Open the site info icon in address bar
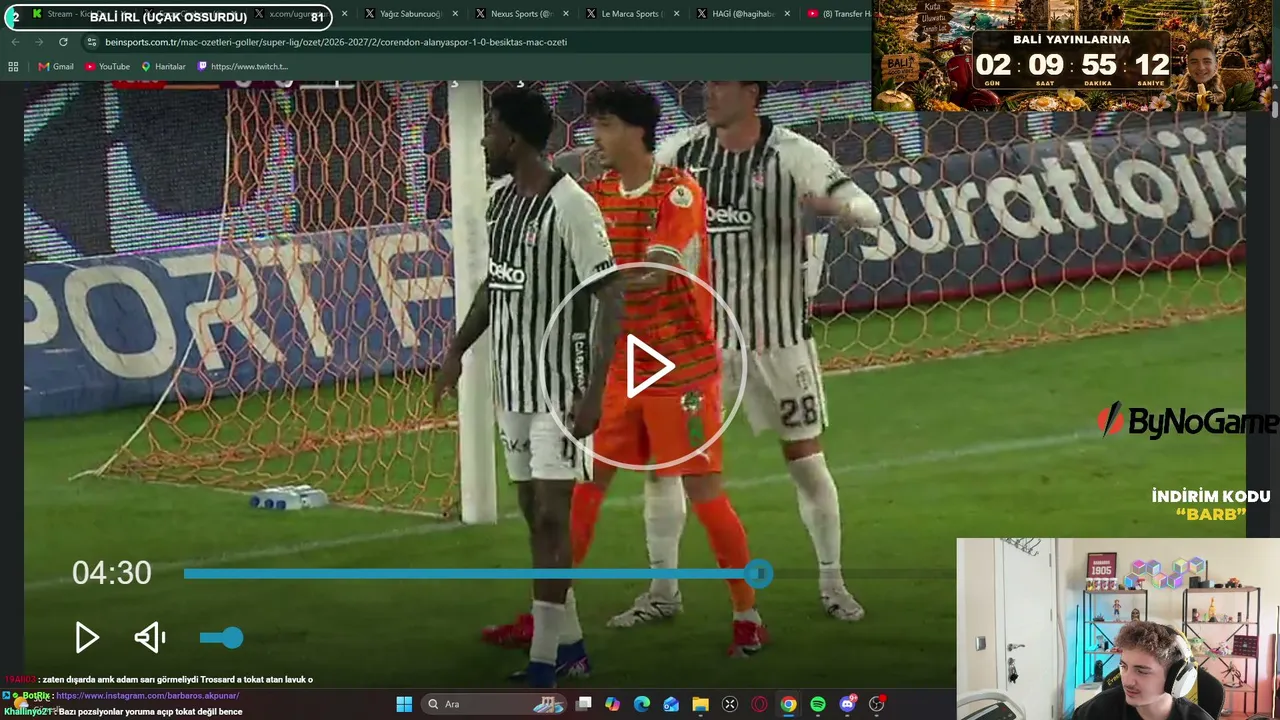The image size is (1280, 720). [92, 42]
